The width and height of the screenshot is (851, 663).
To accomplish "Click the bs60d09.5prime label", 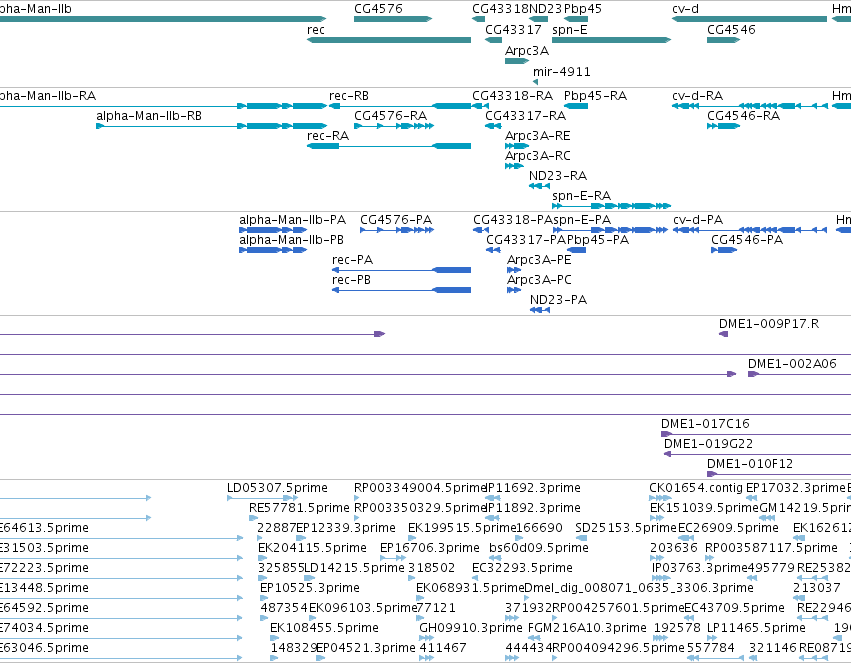I will click(539, 547).
